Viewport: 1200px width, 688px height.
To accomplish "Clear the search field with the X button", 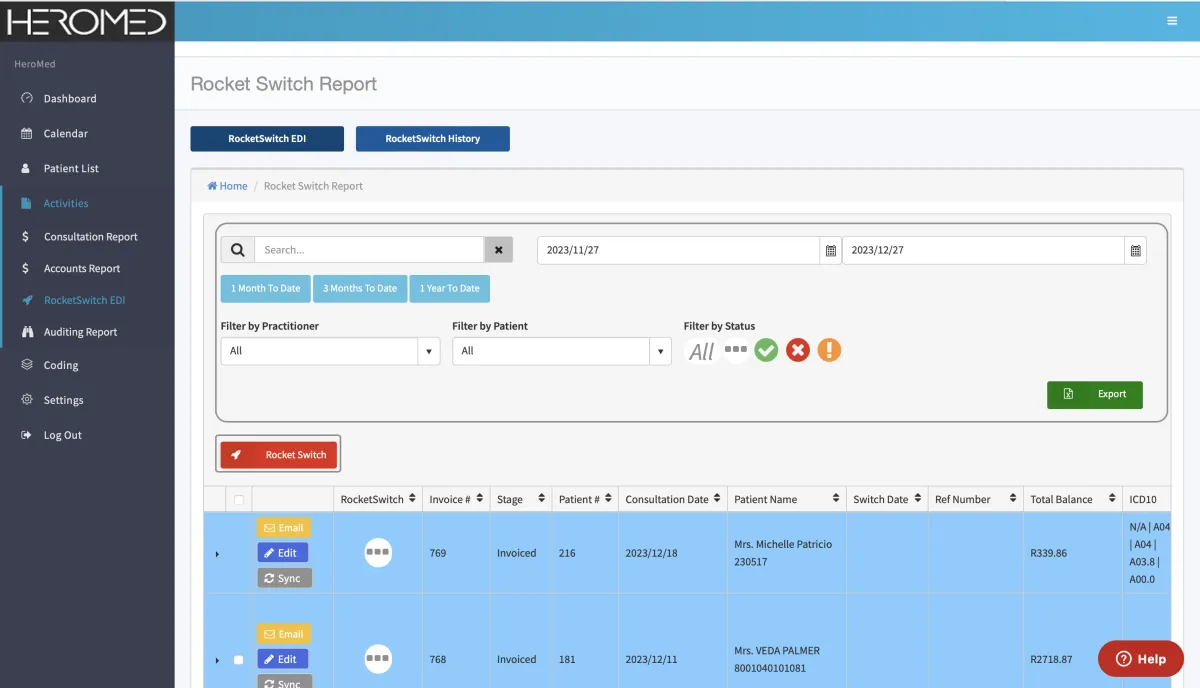I will [x=499, y=250].
